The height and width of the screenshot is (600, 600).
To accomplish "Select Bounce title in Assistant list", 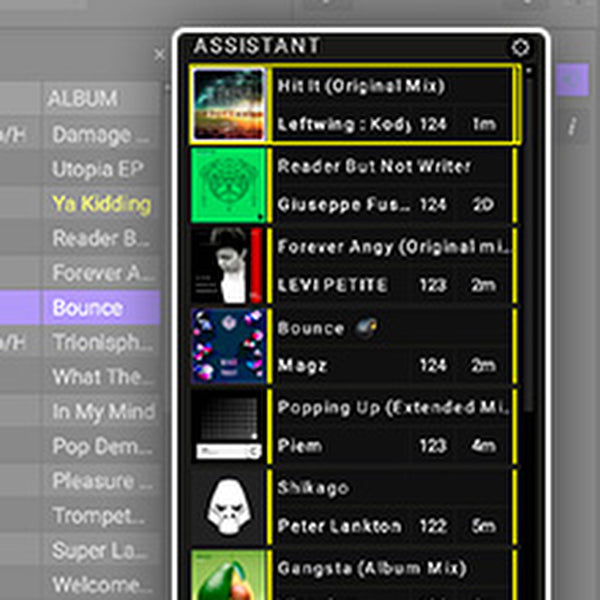I will [x=311, y=329].
